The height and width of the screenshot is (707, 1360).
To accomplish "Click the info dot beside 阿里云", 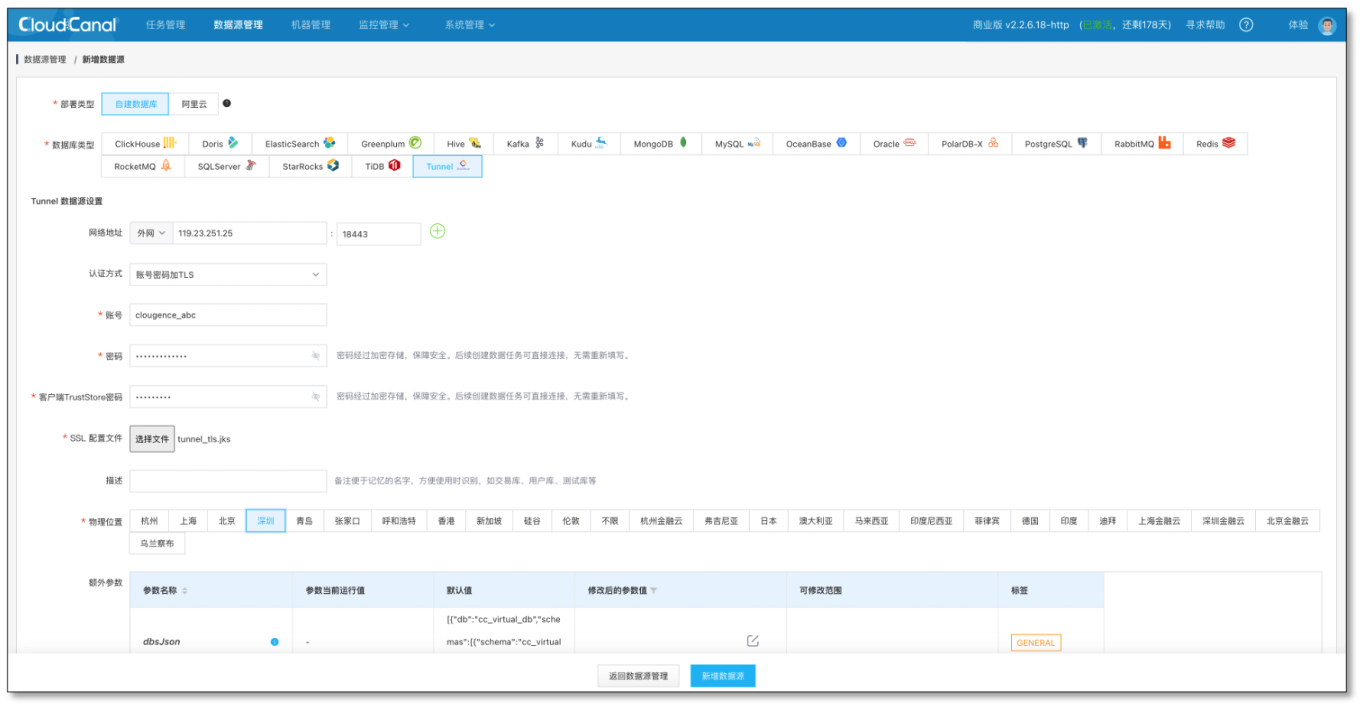I will coord(227,103).
